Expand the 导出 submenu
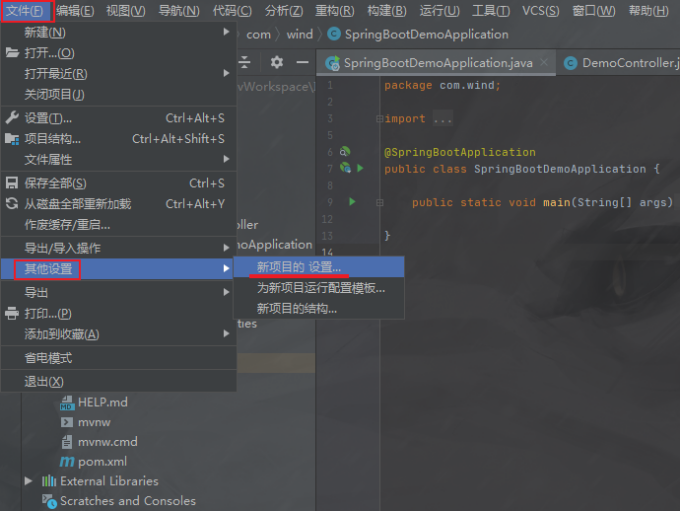Image resolution: width=681 pixels, height=511 pixels. click(119, 292)
